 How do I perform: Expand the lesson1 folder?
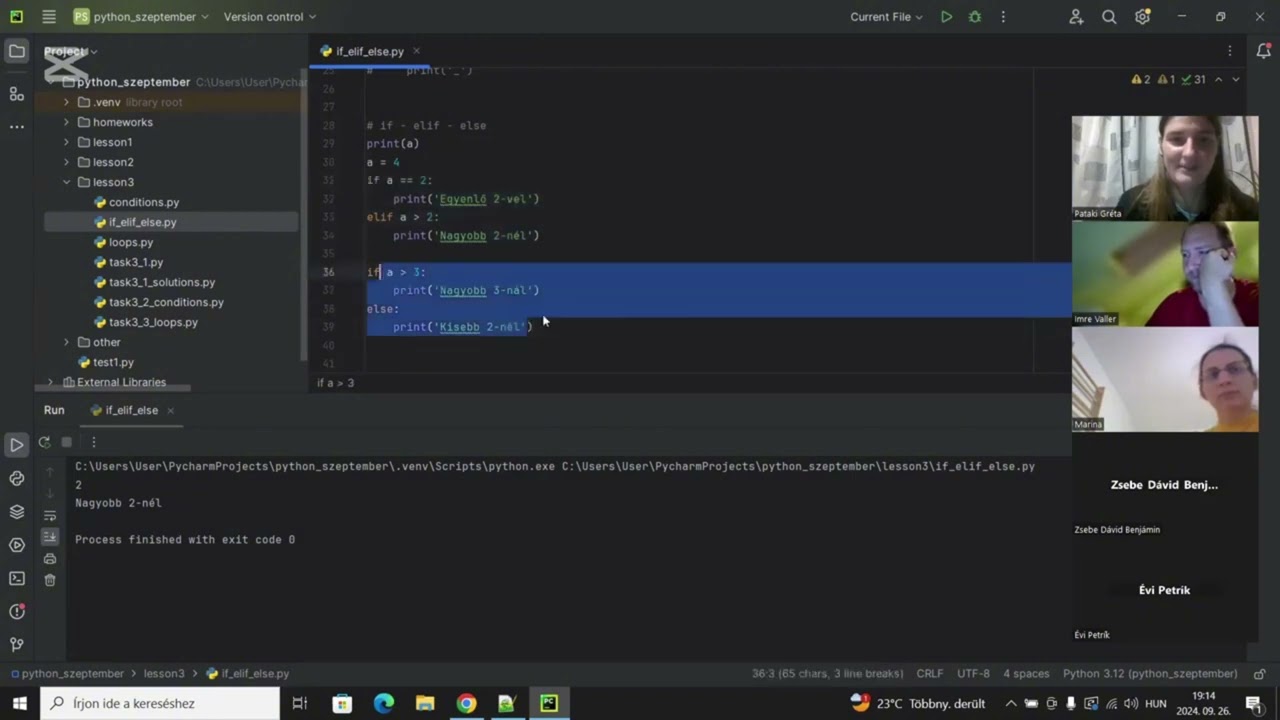[x=67, y=142]
